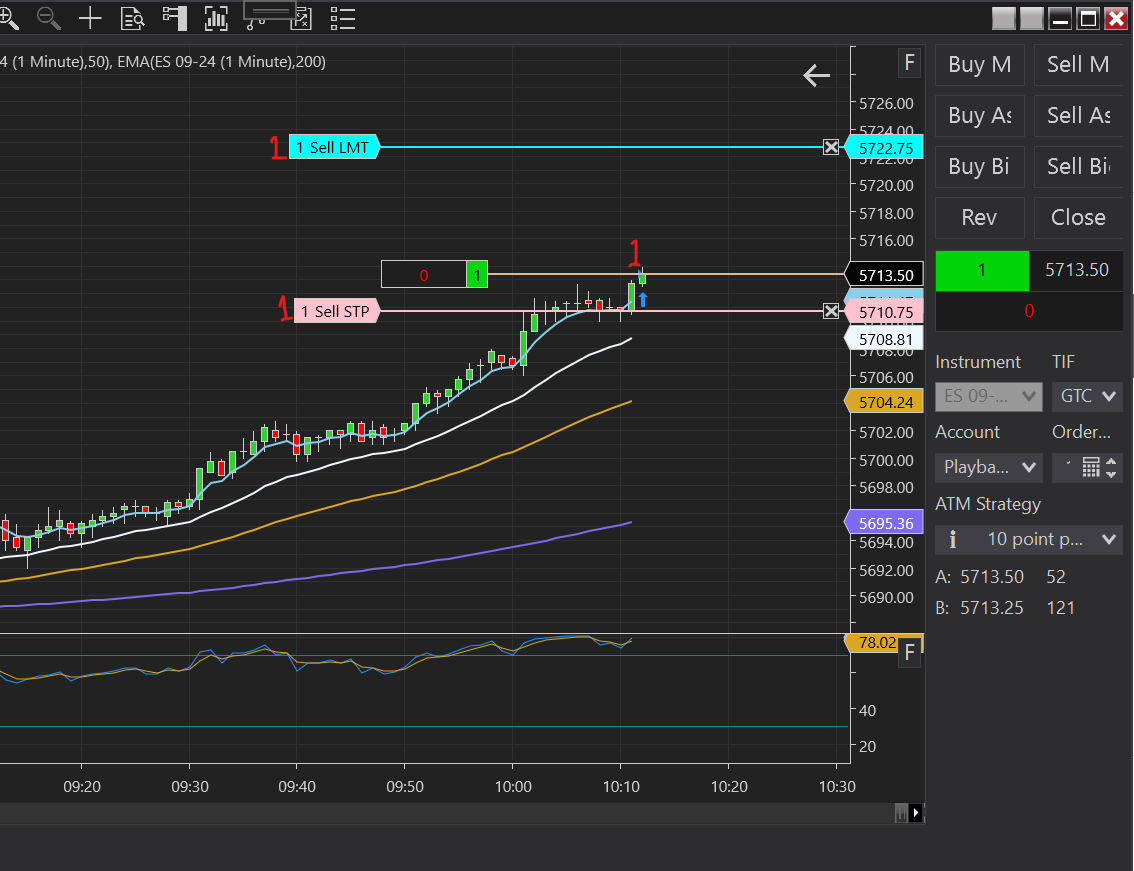1134x871 pixels.
Task: Click the green position quantity box on chart
Action: pyautogui.click(x=477, y=275)
